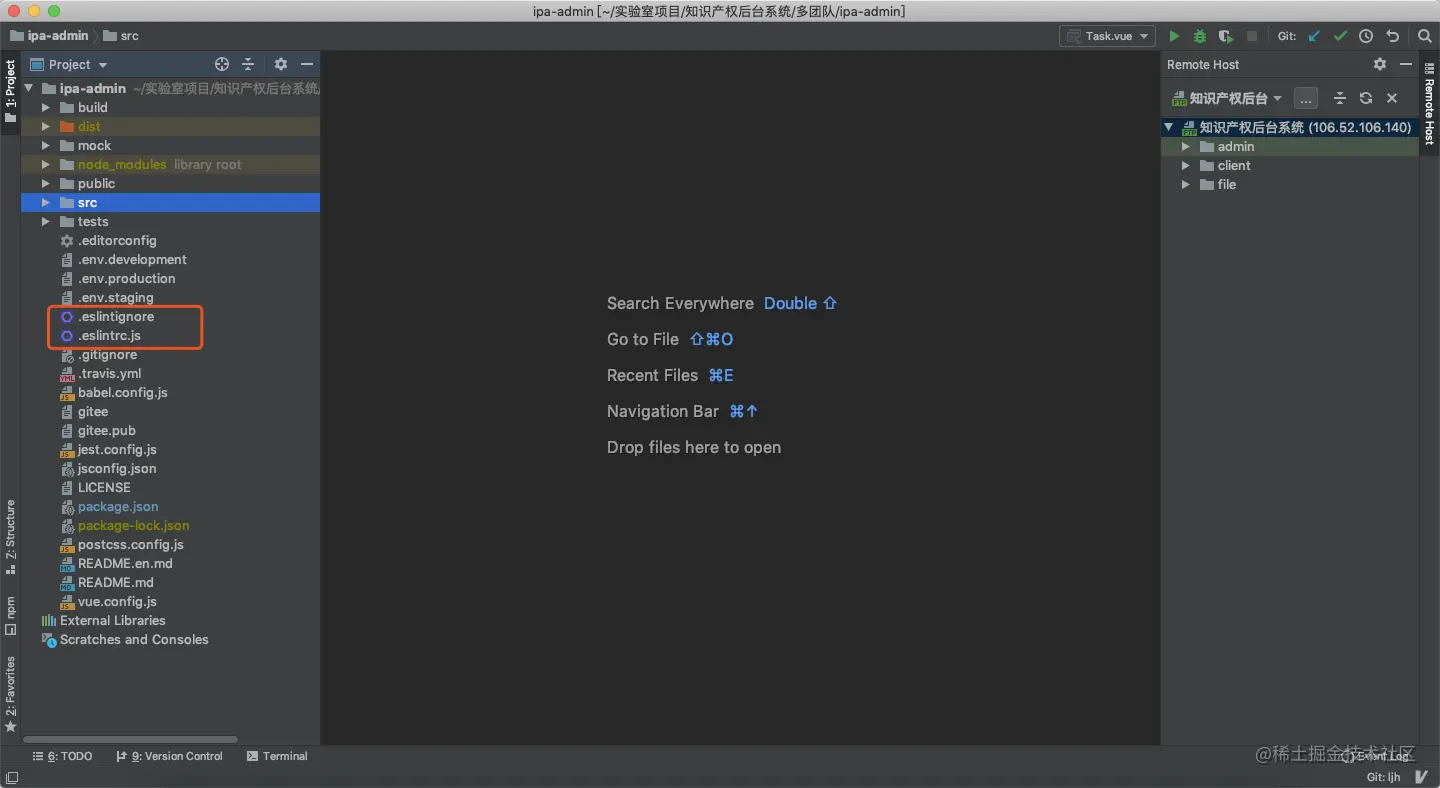Image resolution: width=1440 pixels, height=788 pixels.
Task: Open Remote Host settings gear
Action: pyautogui.click(x=1380, y=64)
